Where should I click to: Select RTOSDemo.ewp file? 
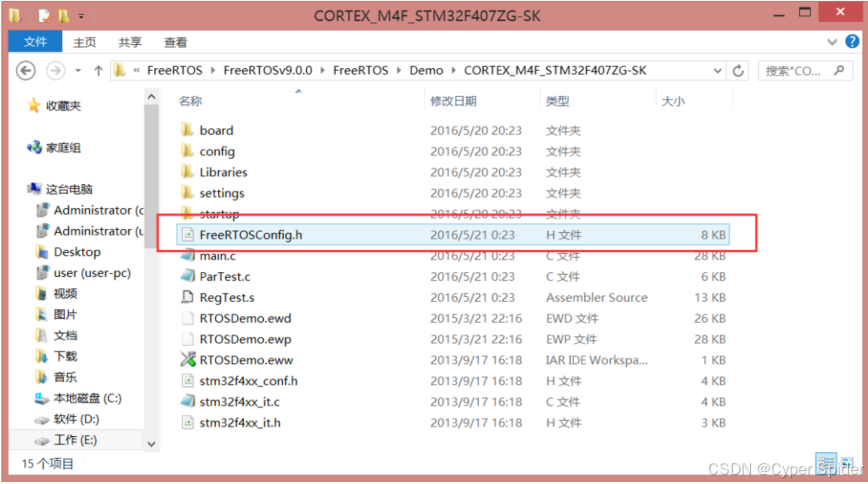coord(245,339)
